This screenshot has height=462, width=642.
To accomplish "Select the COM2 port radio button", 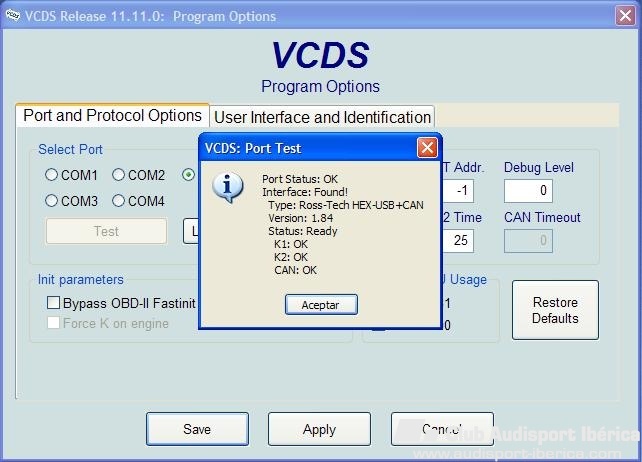I will pos(118,175).
